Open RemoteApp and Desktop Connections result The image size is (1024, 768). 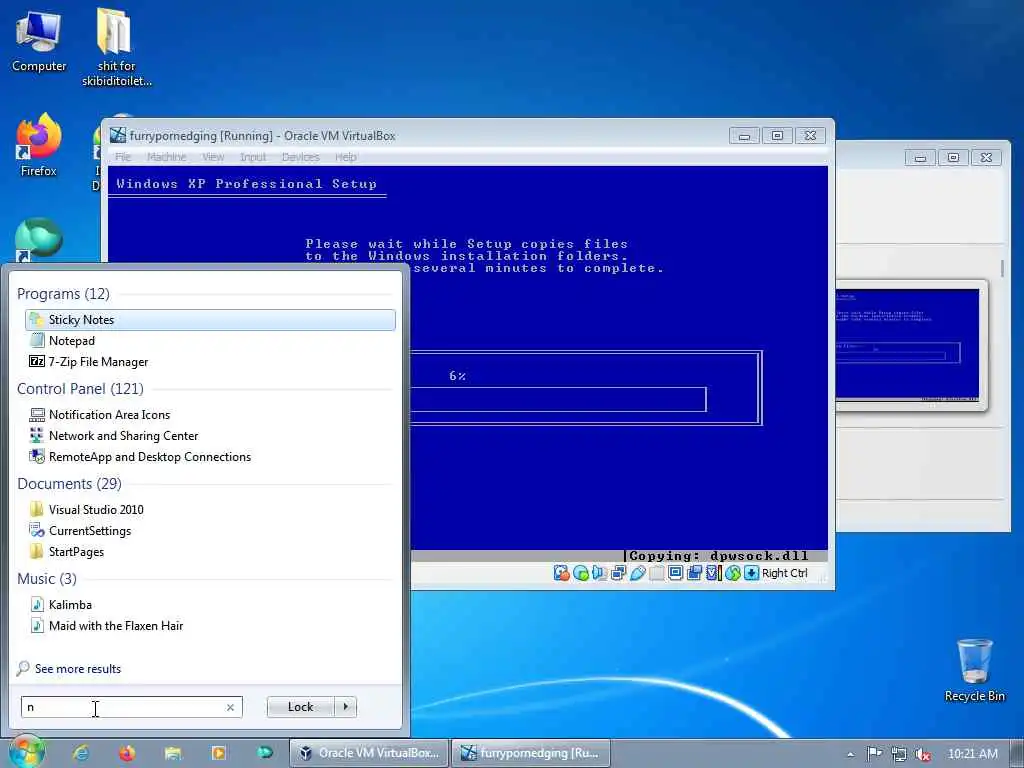pos(210,456)
